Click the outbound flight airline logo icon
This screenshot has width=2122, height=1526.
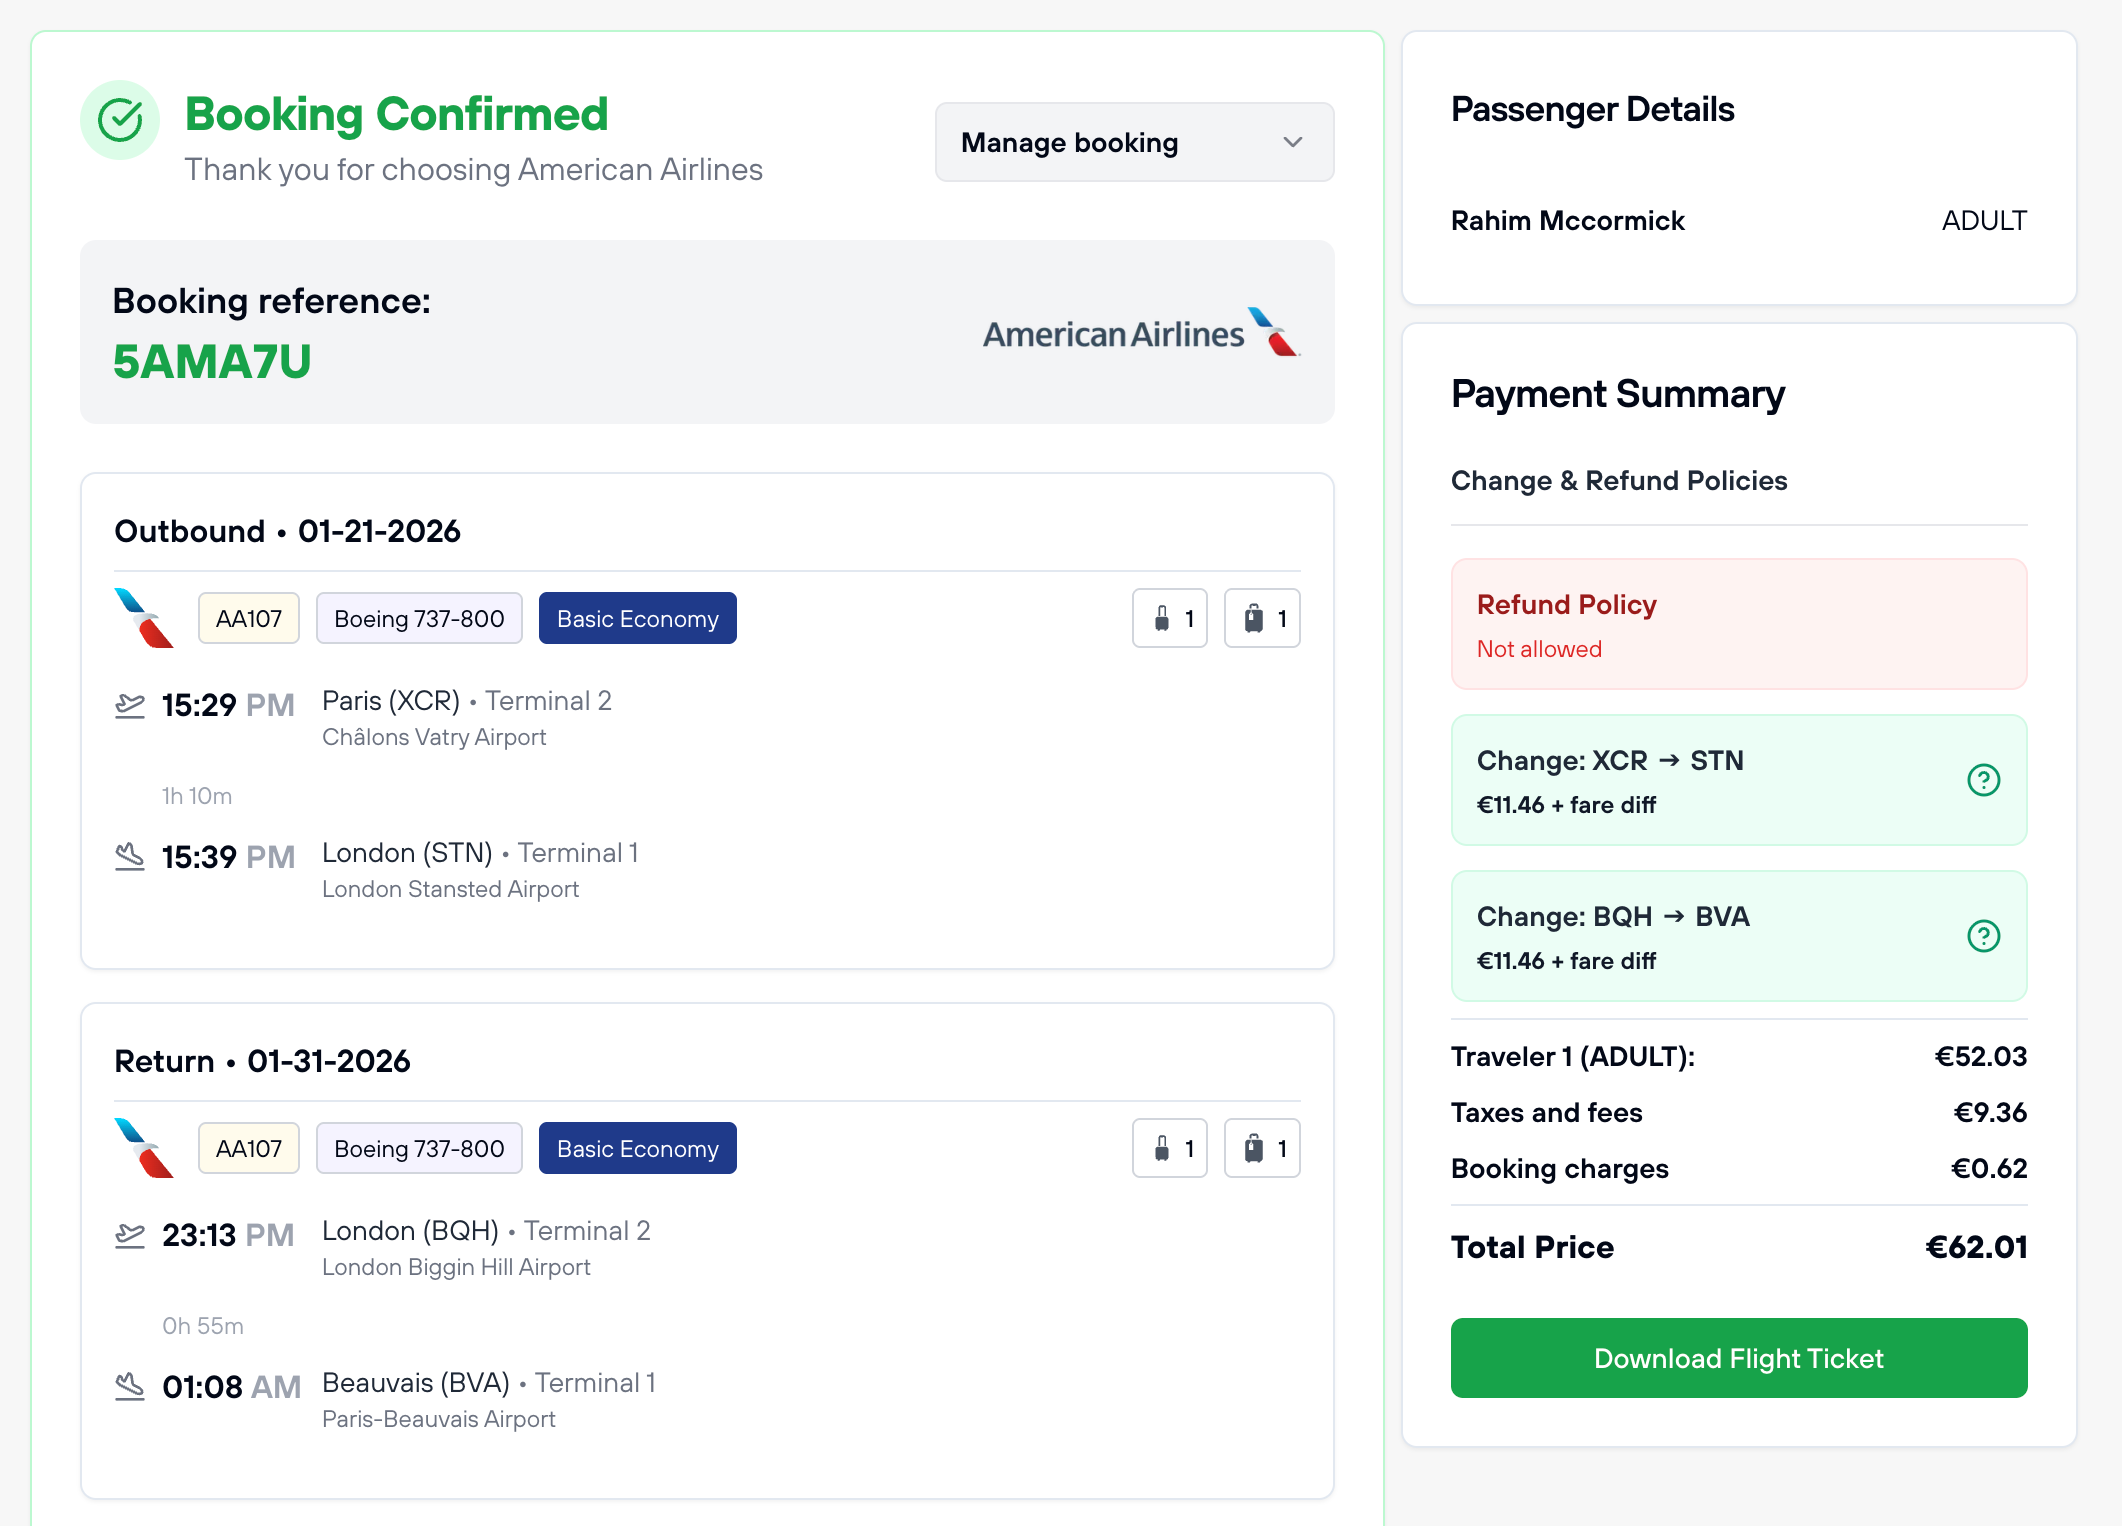(x=144, y=618)
